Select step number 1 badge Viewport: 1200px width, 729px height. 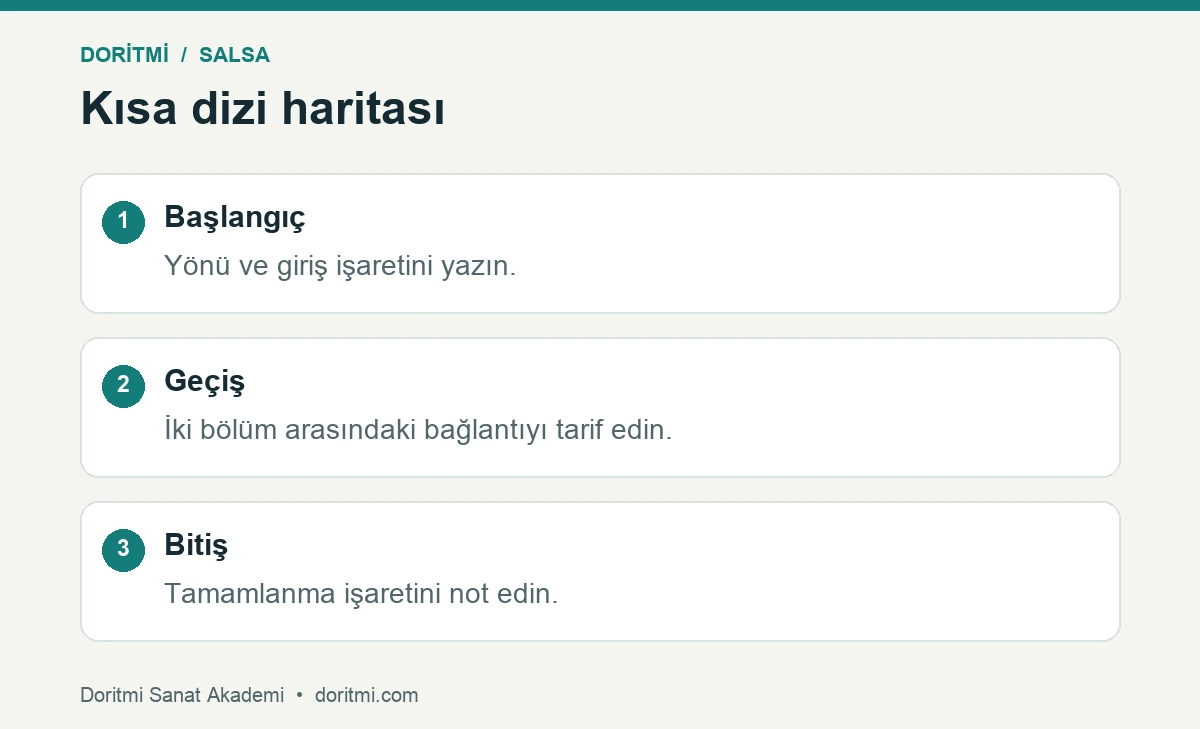coord(123,221)
